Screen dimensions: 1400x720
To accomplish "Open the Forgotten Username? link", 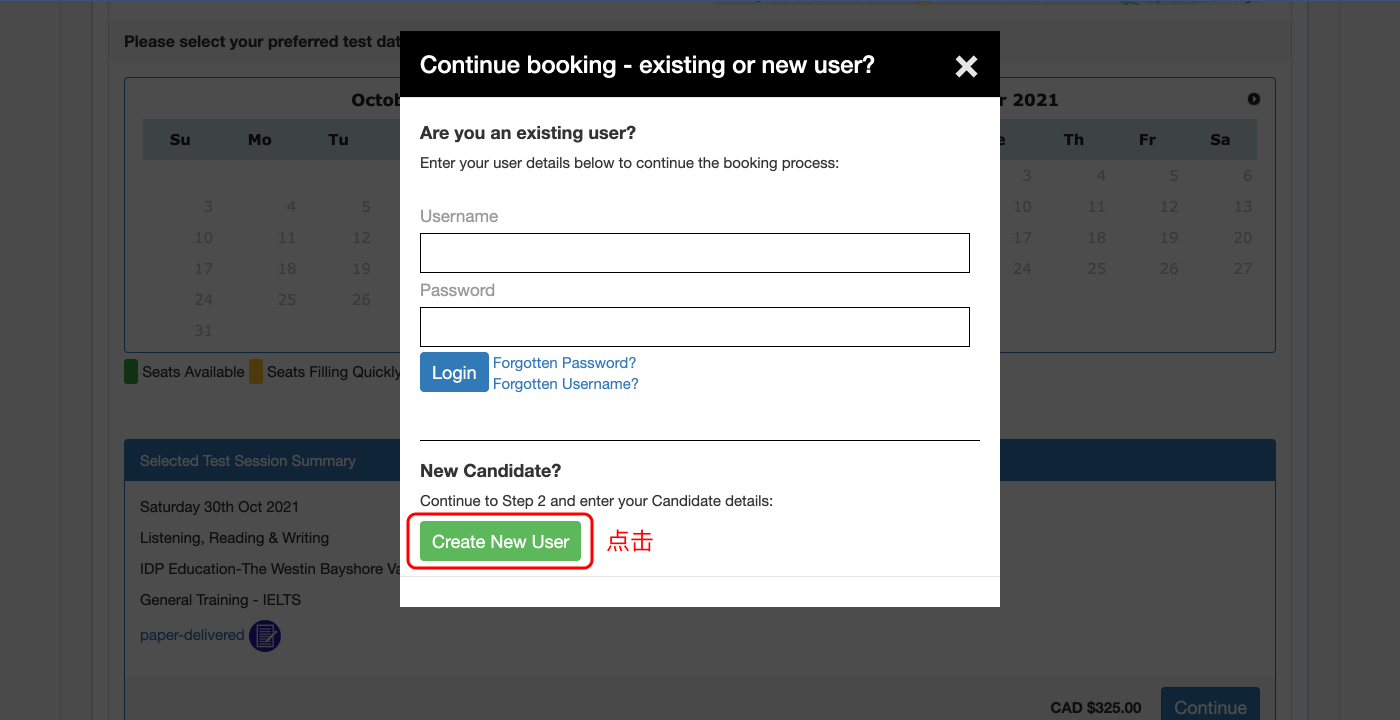I will (x=565, y=384).
